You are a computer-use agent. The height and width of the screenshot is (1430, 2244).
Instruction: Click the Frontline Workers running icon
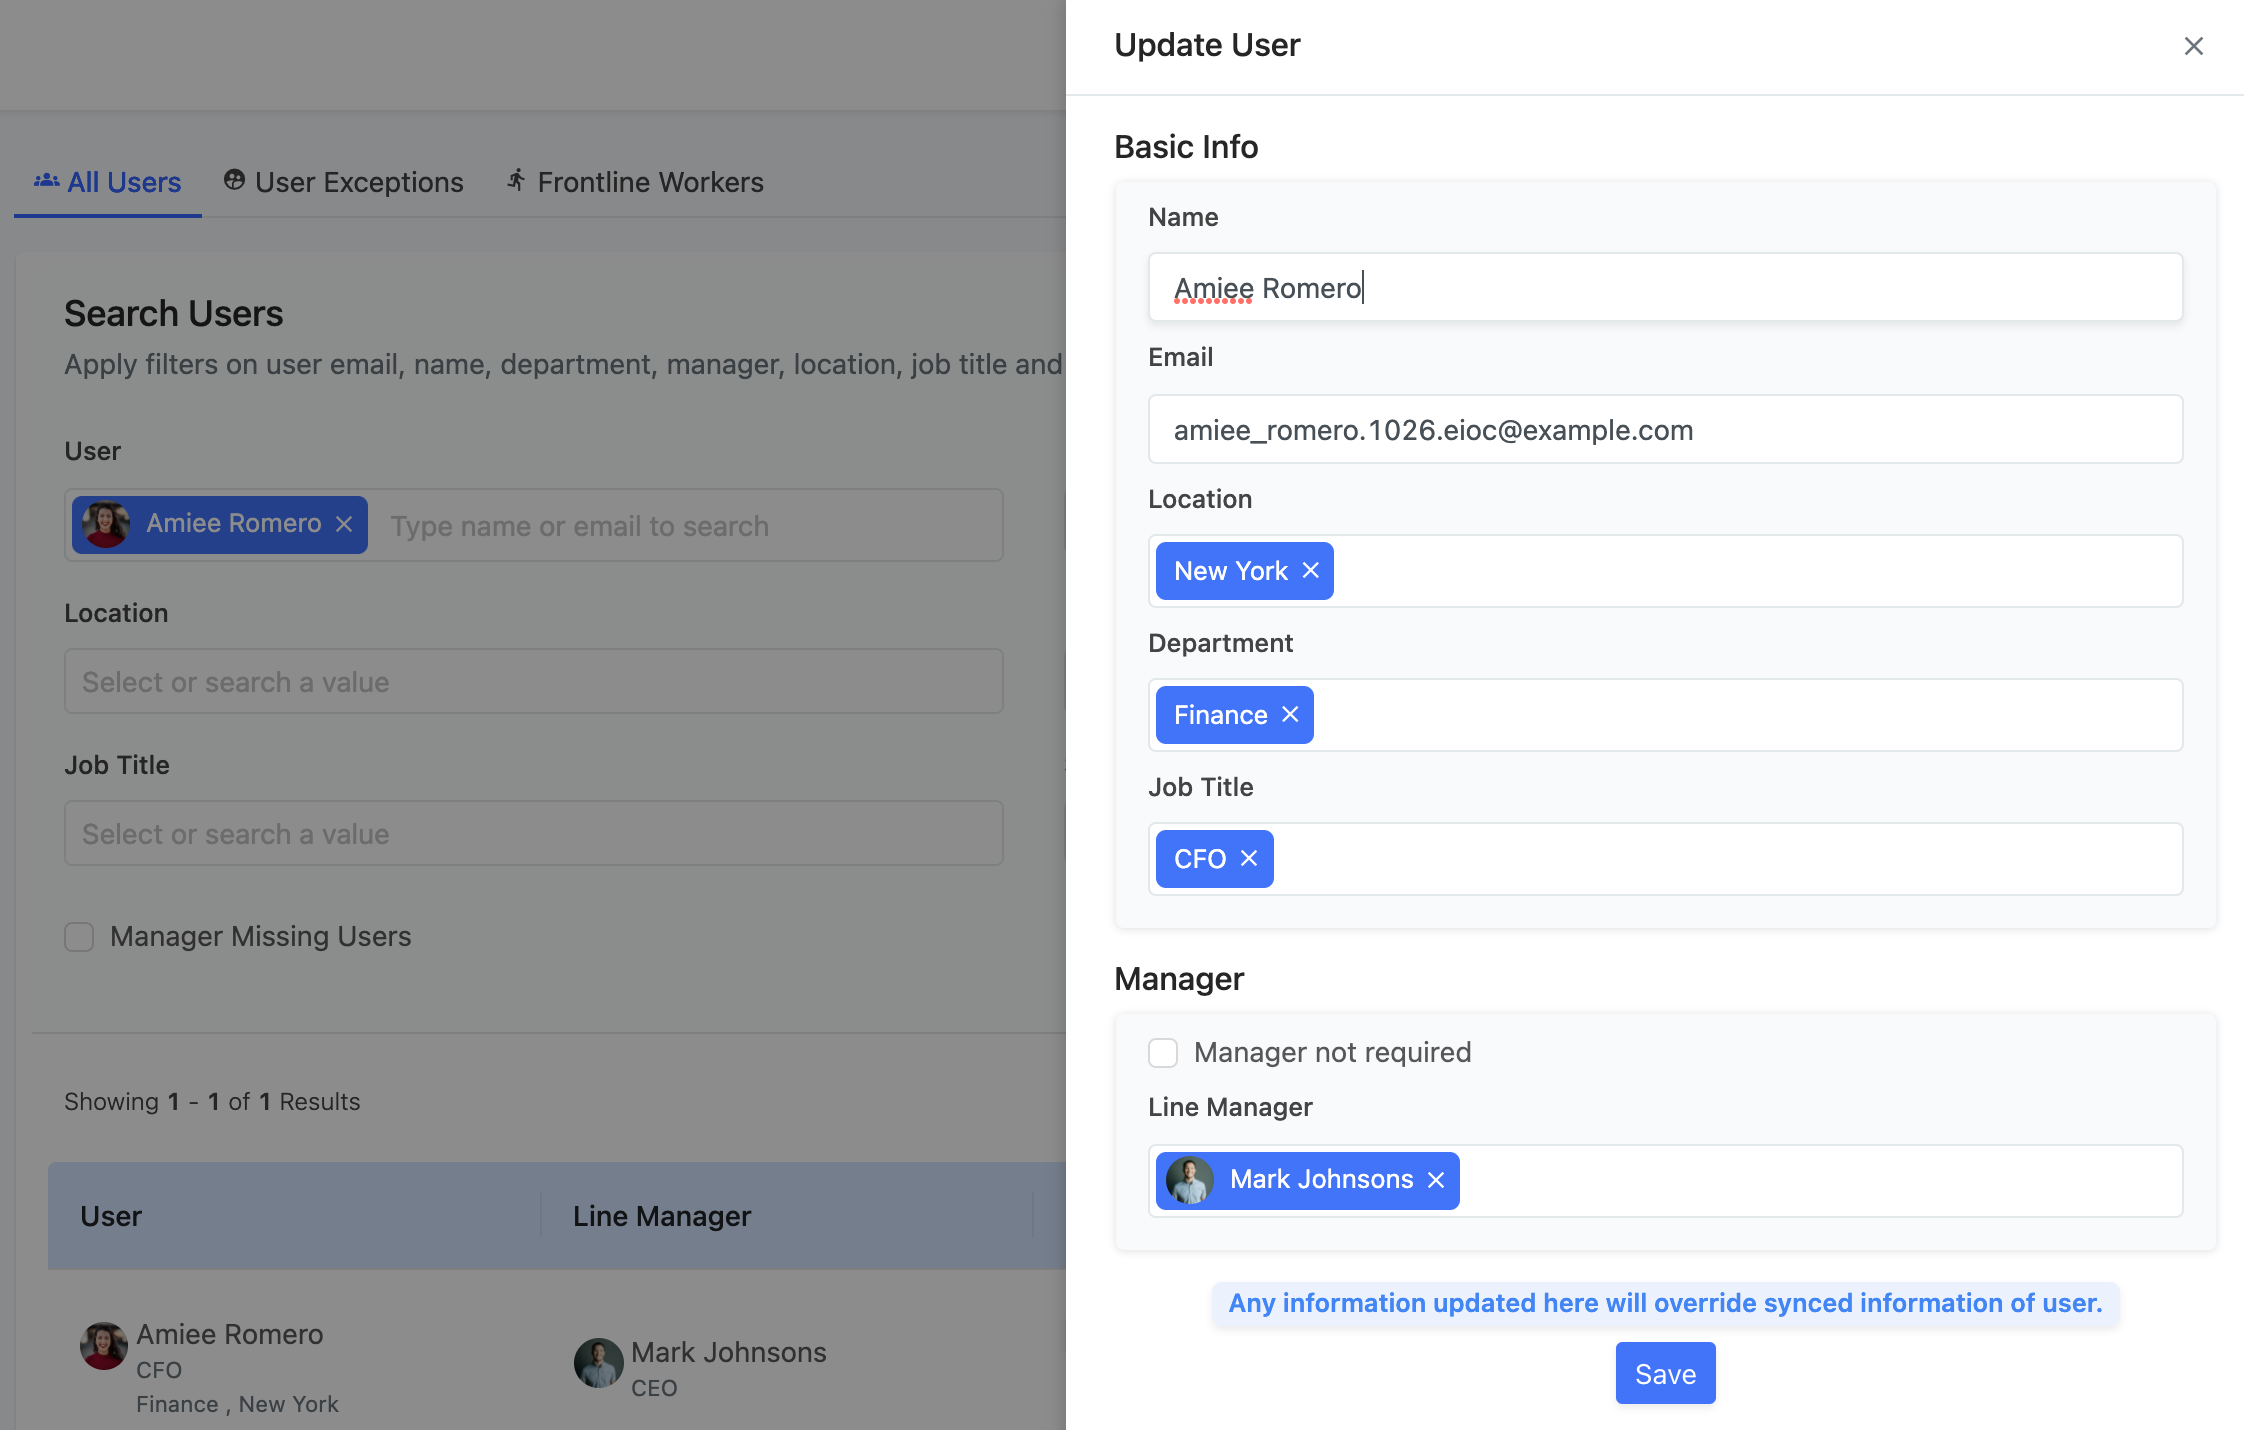pos(516,180)
